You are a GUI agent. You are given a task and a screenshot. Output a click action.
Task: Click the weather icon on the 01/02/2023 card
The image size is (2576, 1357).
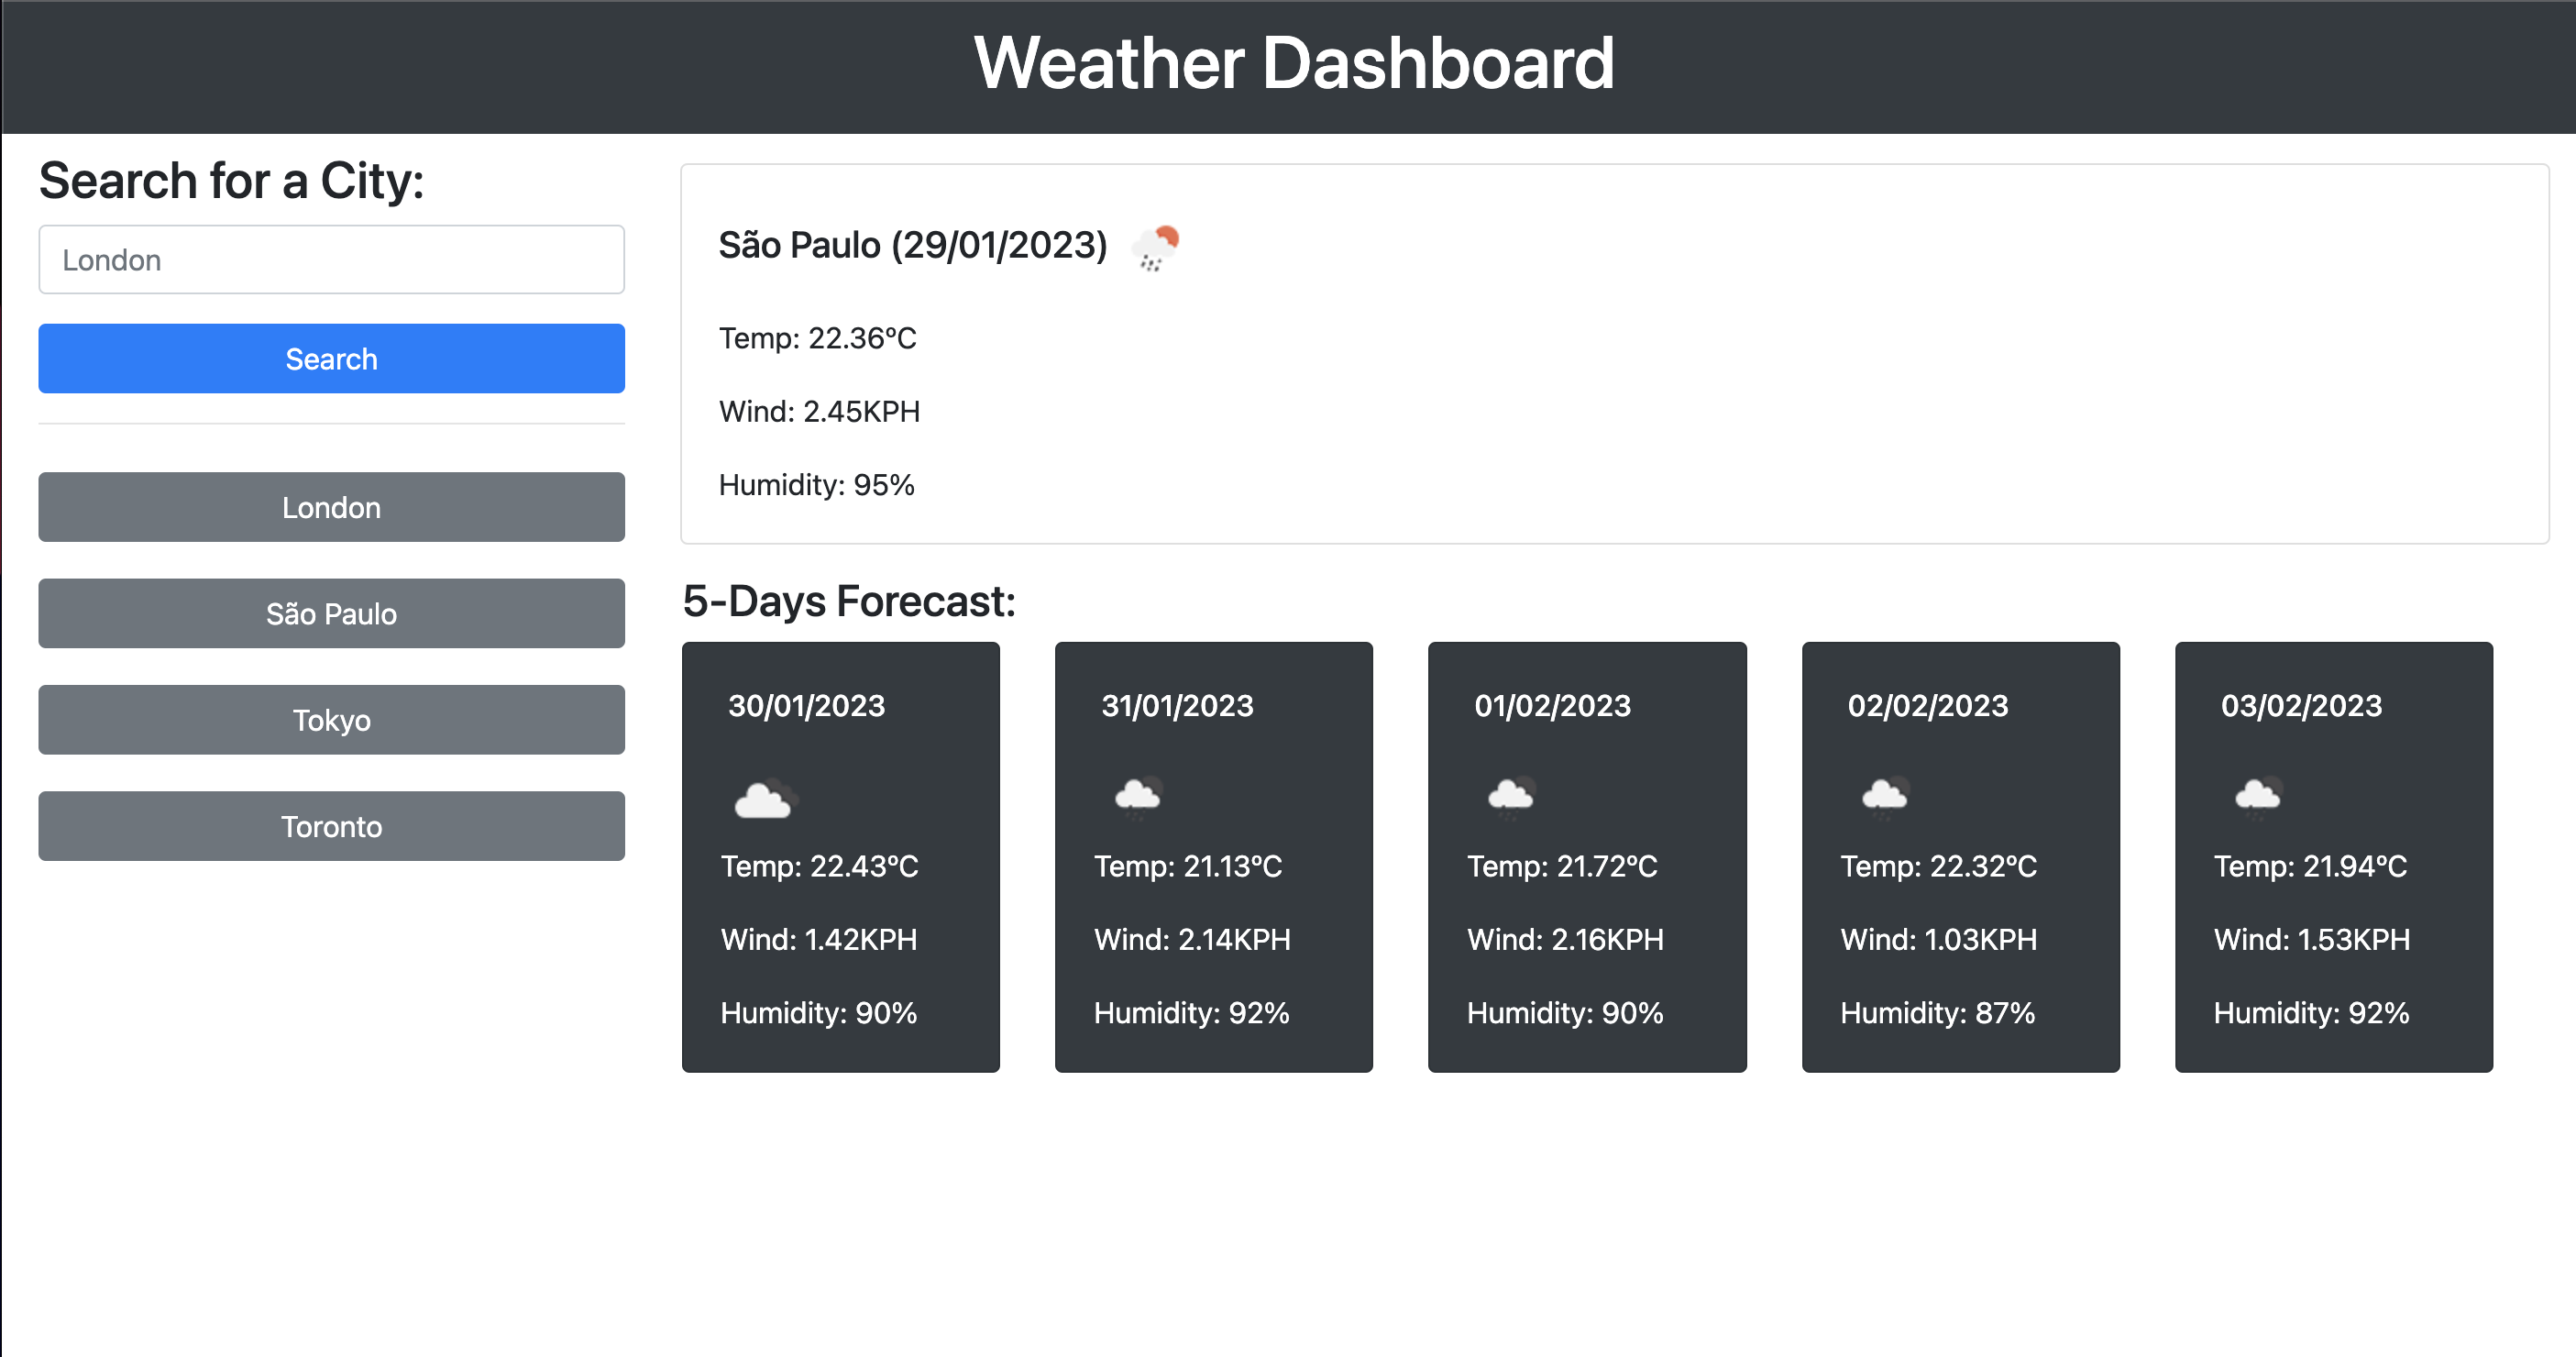(1511, 797)
